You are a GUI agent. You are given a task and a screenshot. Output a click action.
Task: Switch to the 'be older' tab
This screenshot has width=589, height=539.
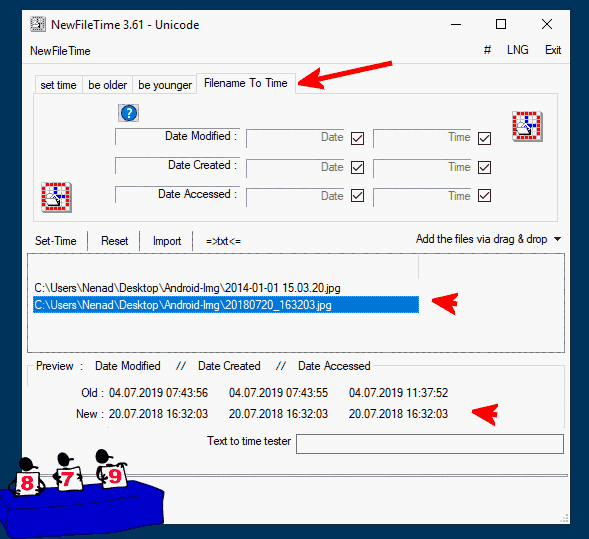pyautogui.click(x=107, y=85)
